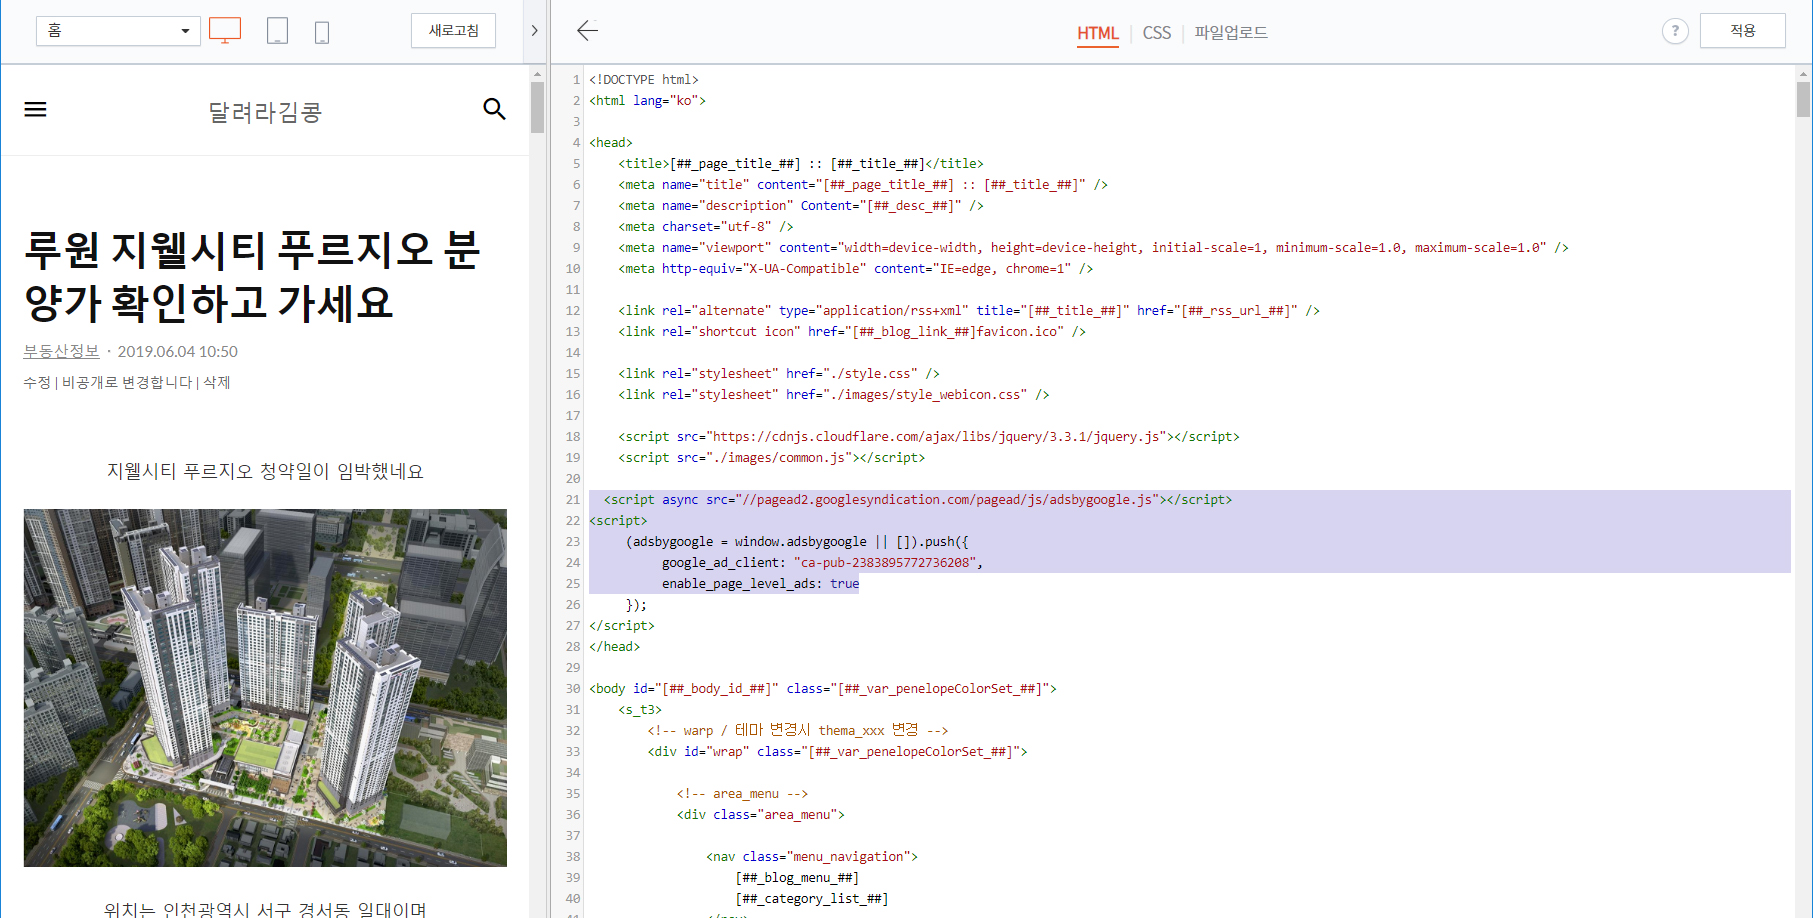Open the 파일업로드 tab
The image size is (1813, 918).
(x=1231, y=33)
